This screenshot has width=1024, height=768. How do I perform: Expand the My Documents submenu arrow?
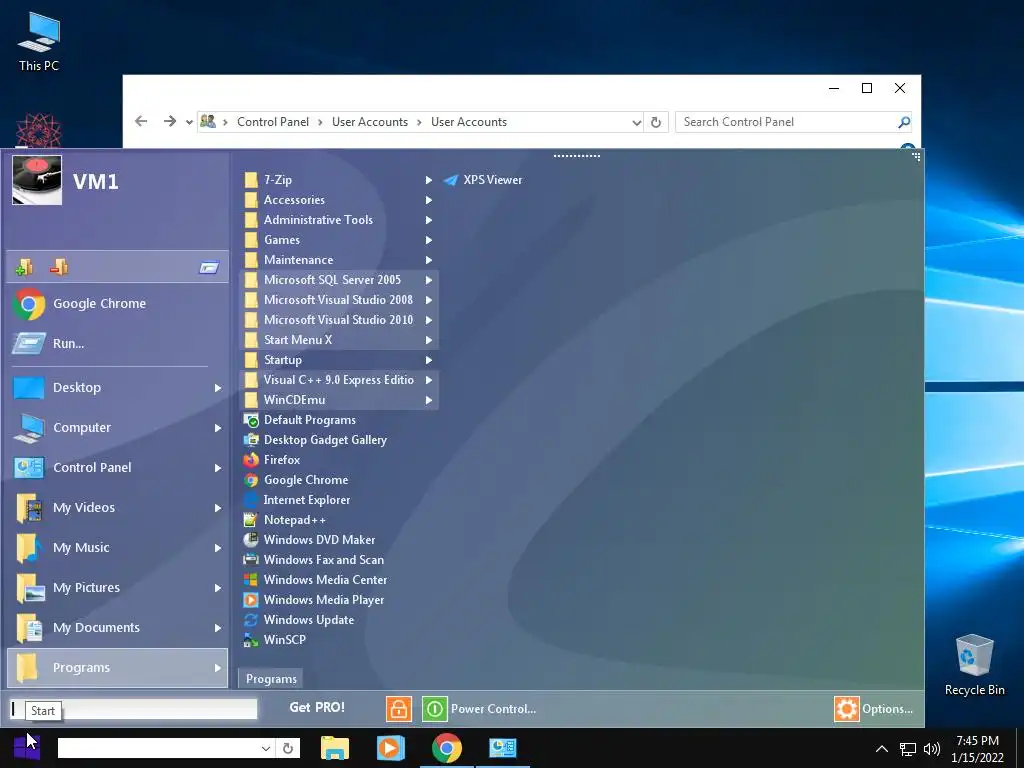[218, 628]
